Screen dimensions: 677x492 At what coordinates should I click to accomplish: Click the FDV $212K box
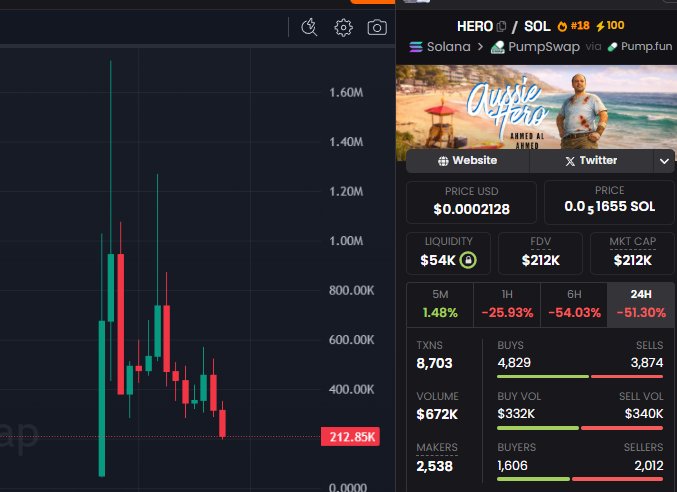(540, 253)
